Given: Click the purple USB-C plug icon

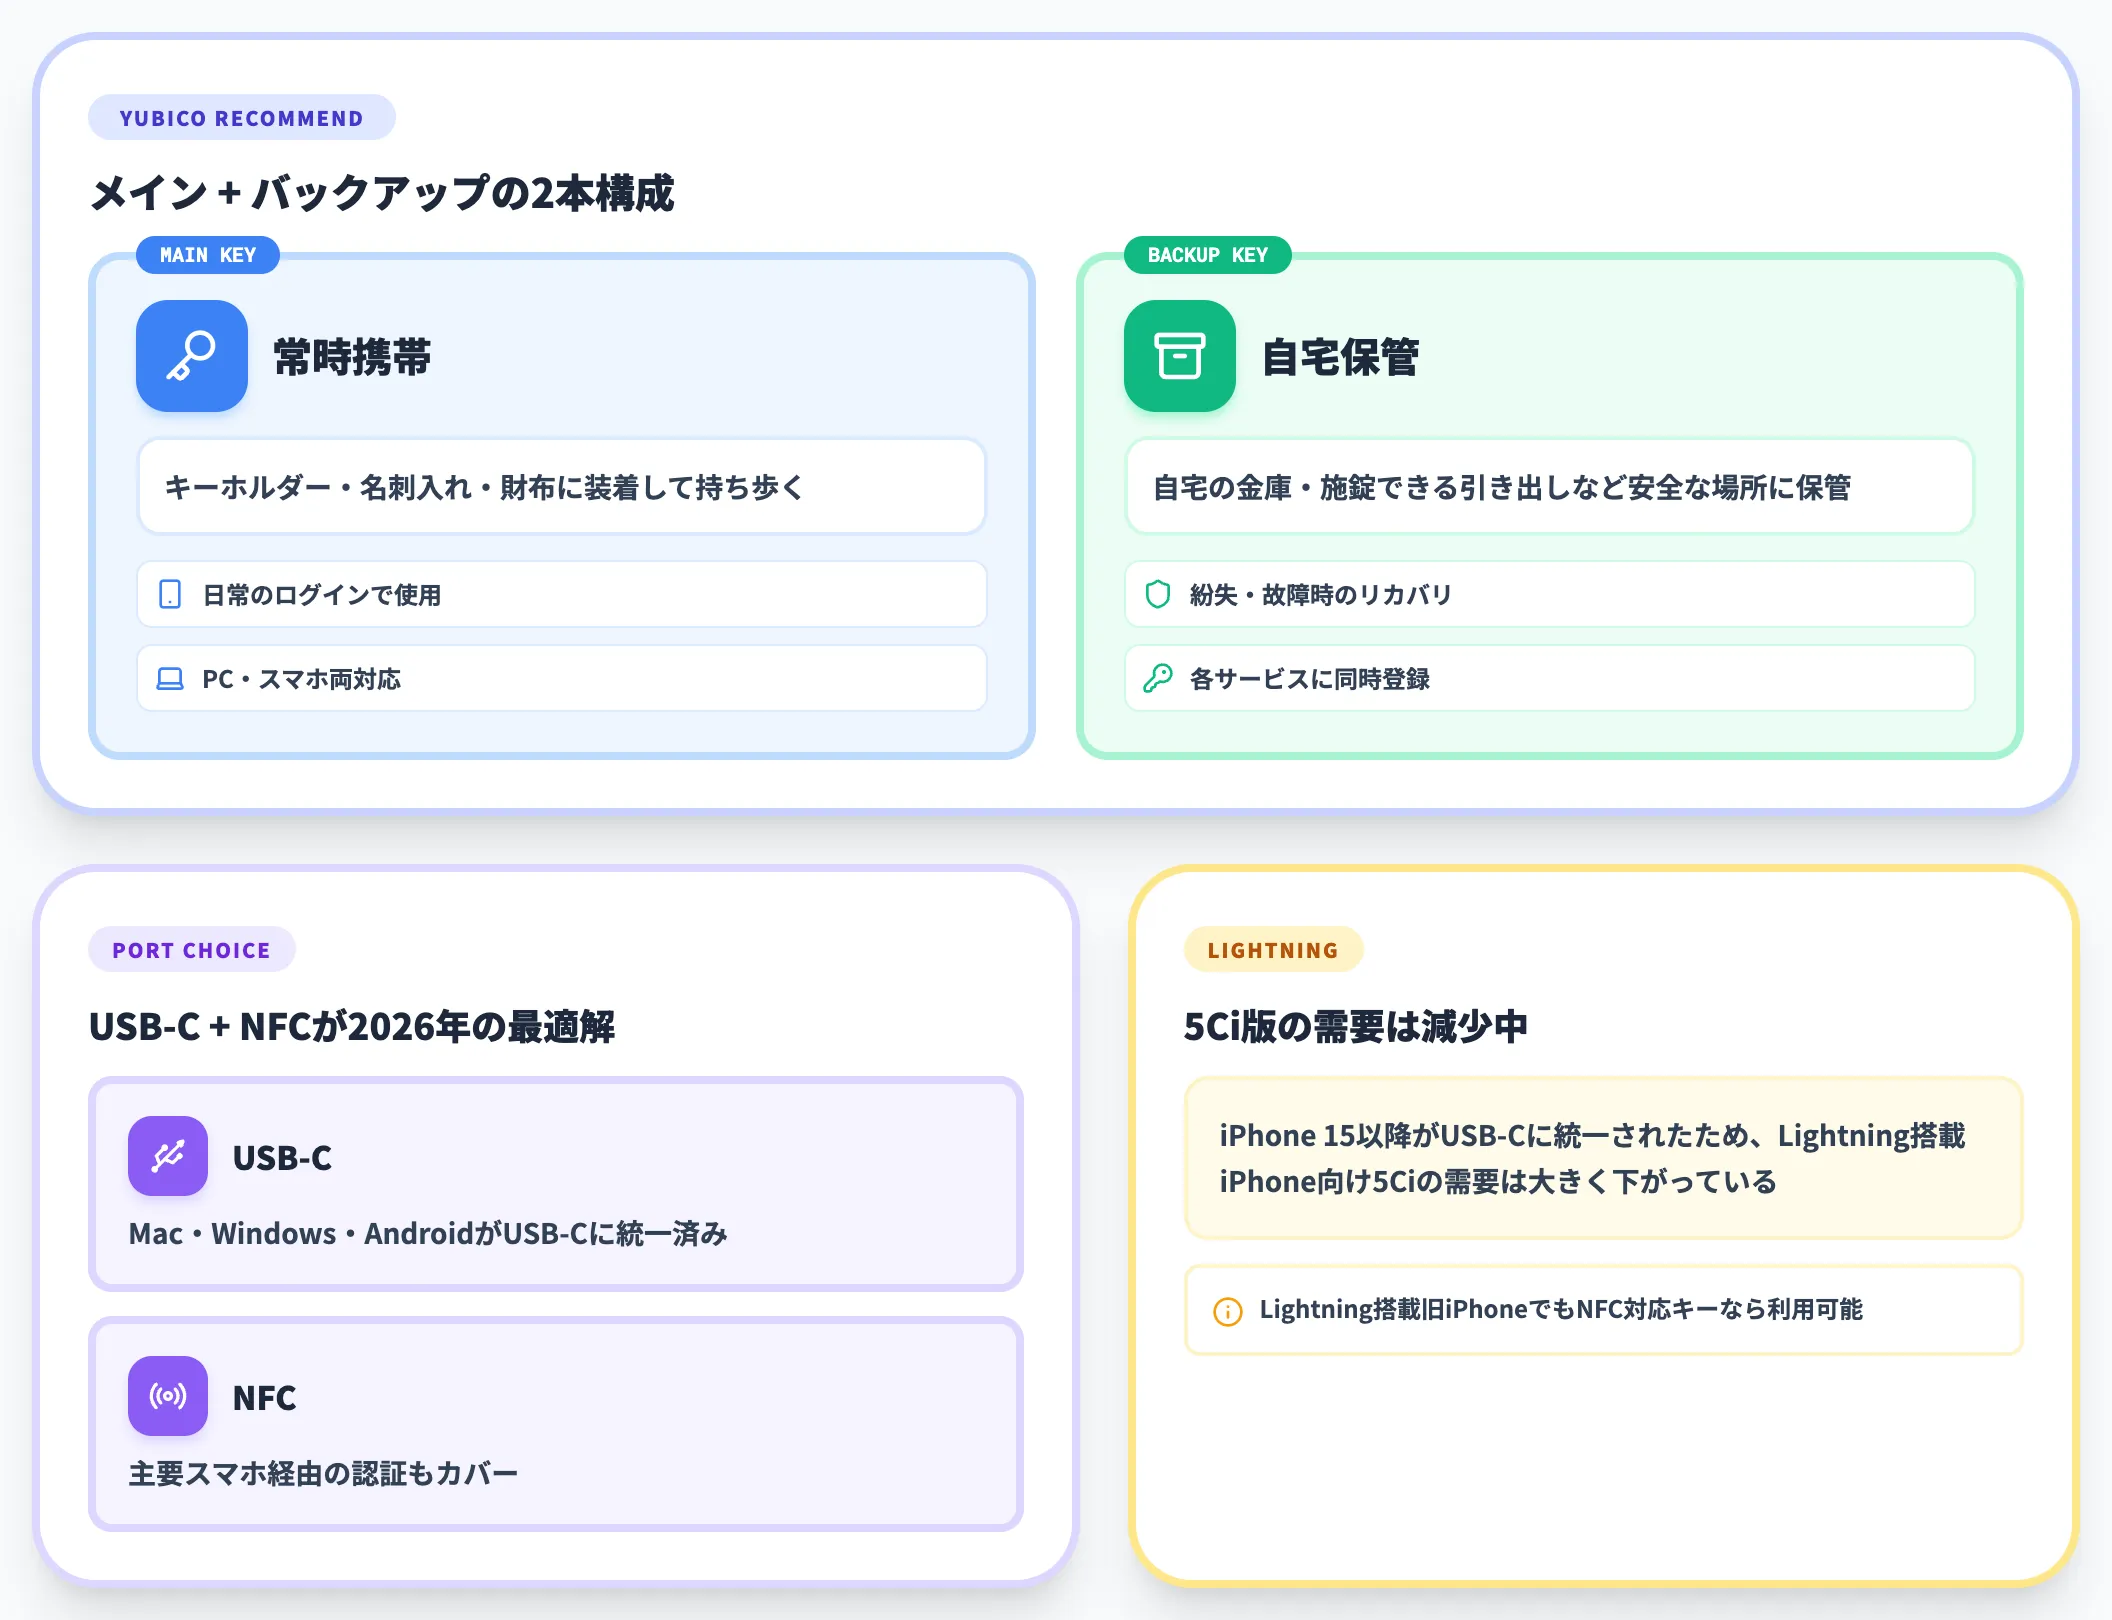Looking at the screenshot, I should coord(168,1156).
